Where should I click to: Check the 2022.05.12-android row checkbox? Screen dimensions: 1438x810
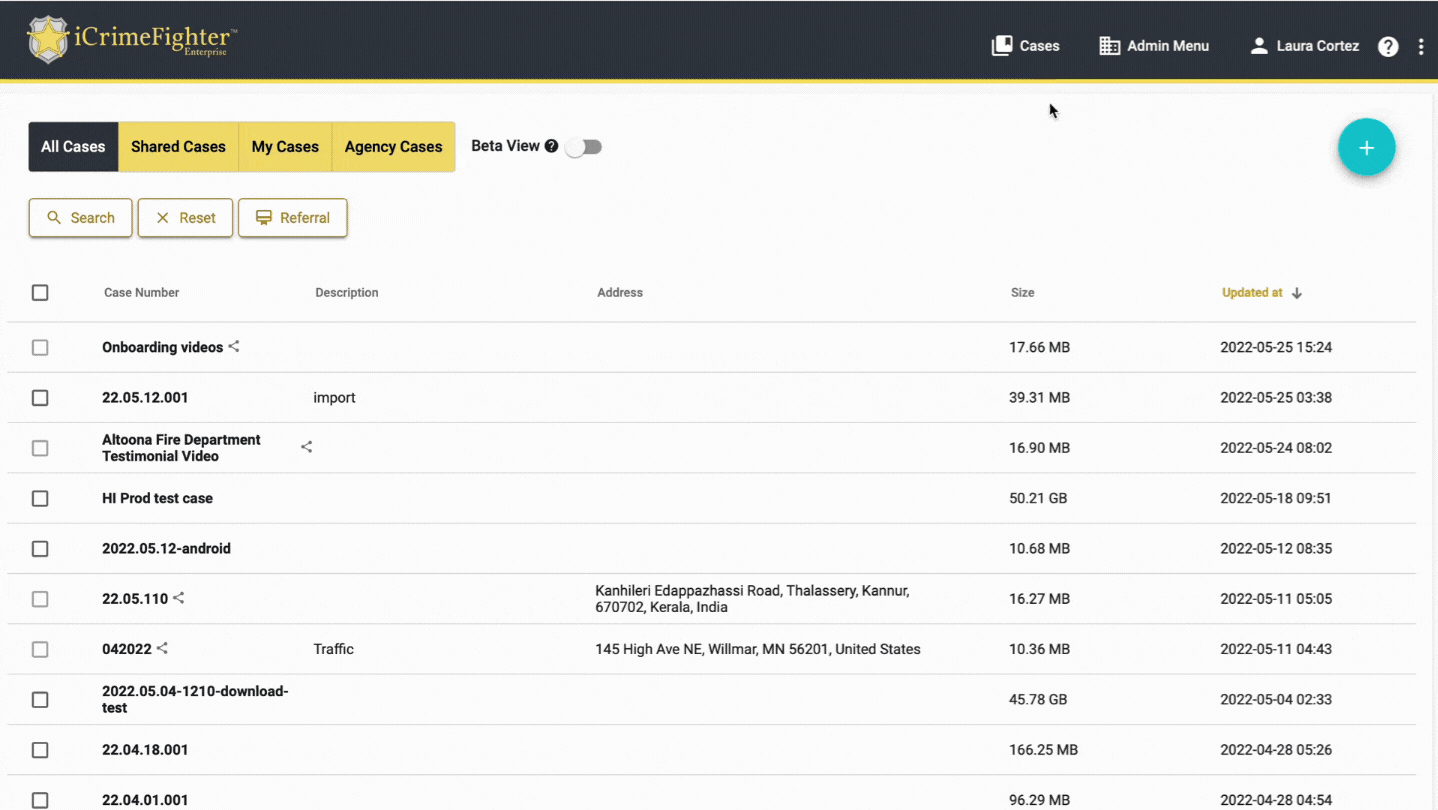point(40,549)
